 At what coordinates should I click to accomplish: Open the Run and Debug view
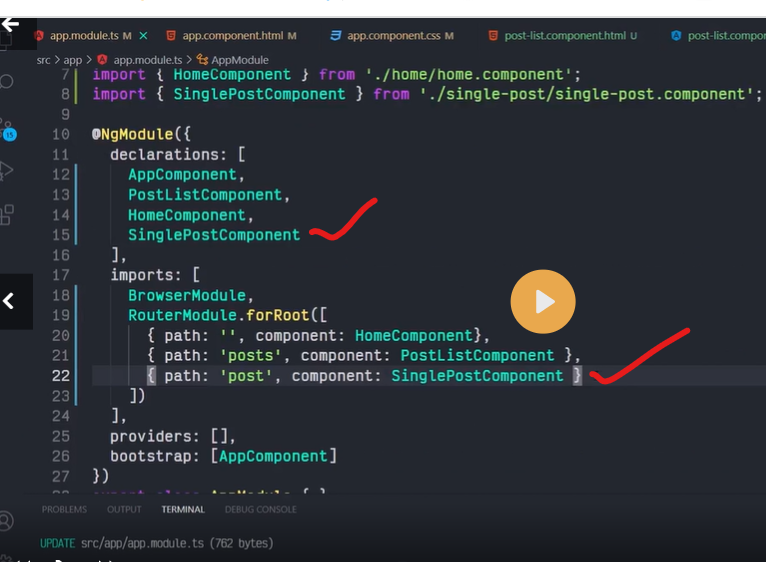(x=7, y=170)
